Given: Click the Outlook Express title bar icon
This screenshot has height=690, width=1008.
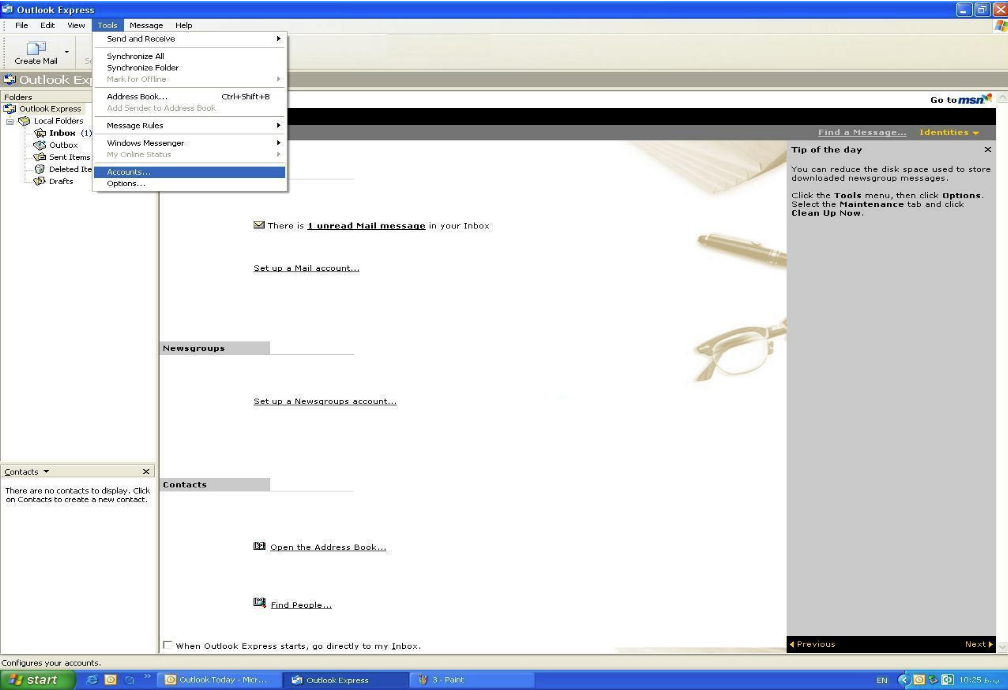Looking at the screenshot, I should [8, 9].
